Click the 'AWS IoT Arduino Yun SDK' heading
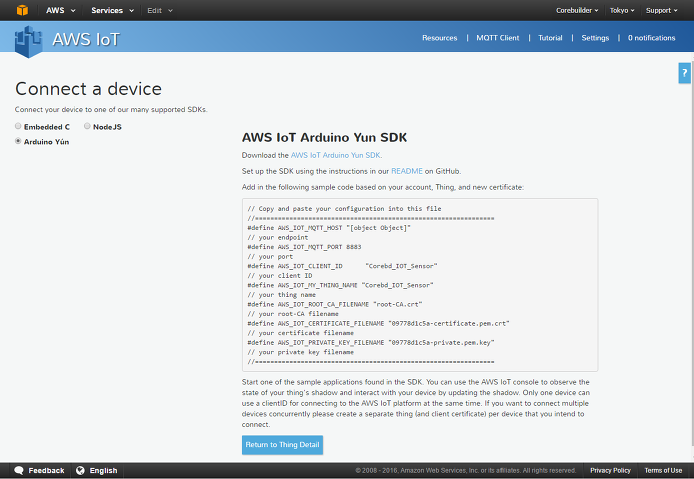 tap(324, 138)
